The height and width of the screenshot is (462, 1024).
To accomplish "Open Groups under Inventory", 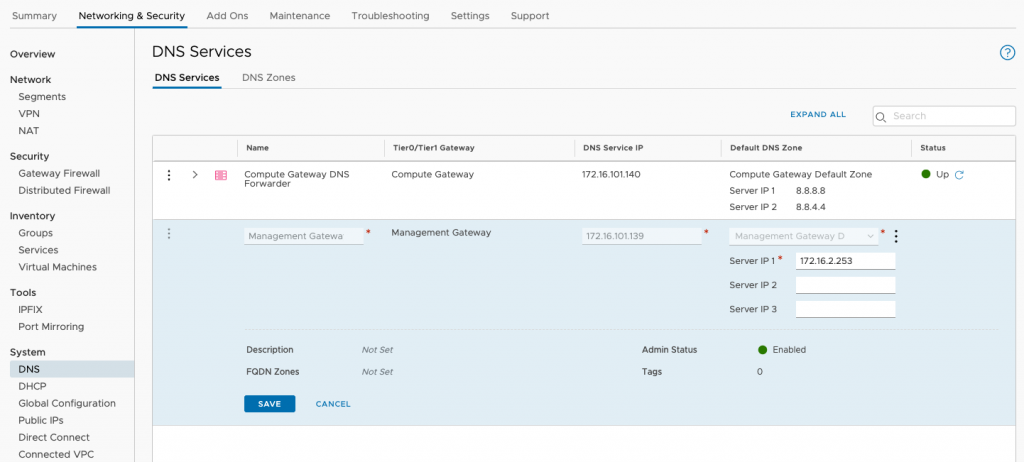I will 36,233.
